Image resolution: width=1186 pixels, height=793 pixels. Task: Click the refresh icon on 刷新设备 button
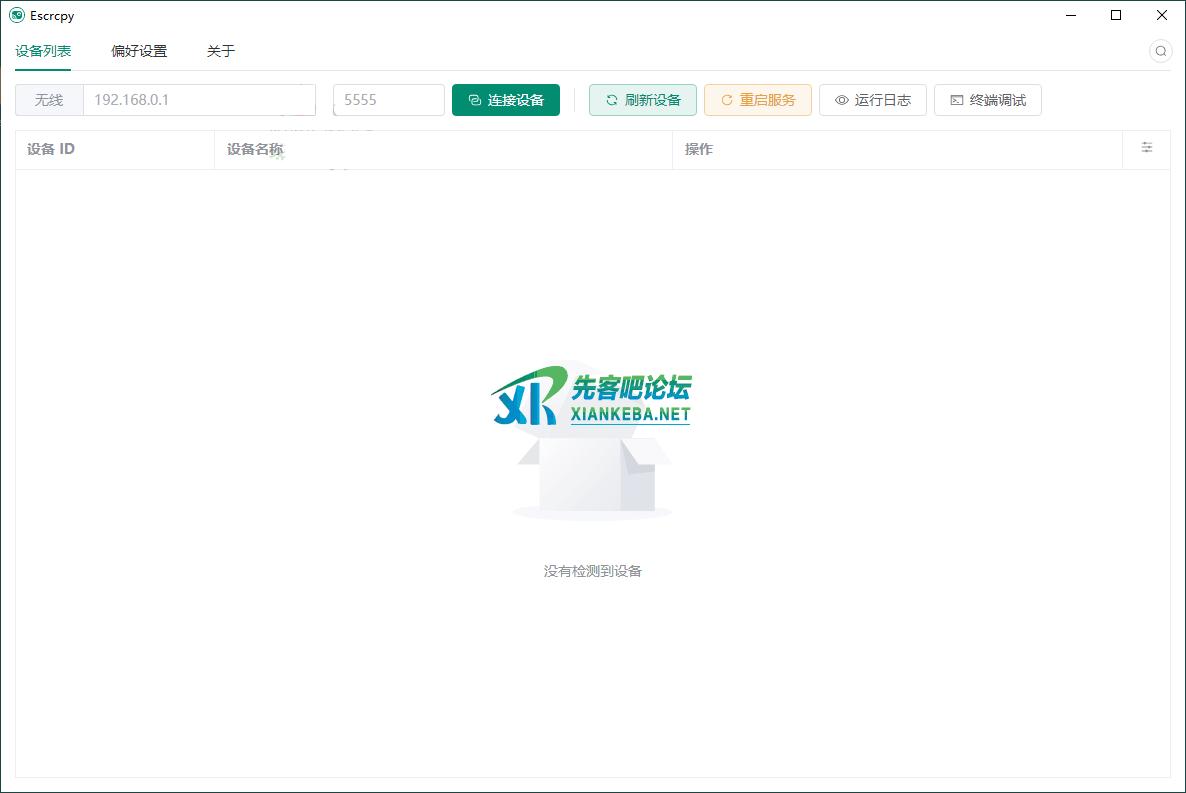coord(611,99)
